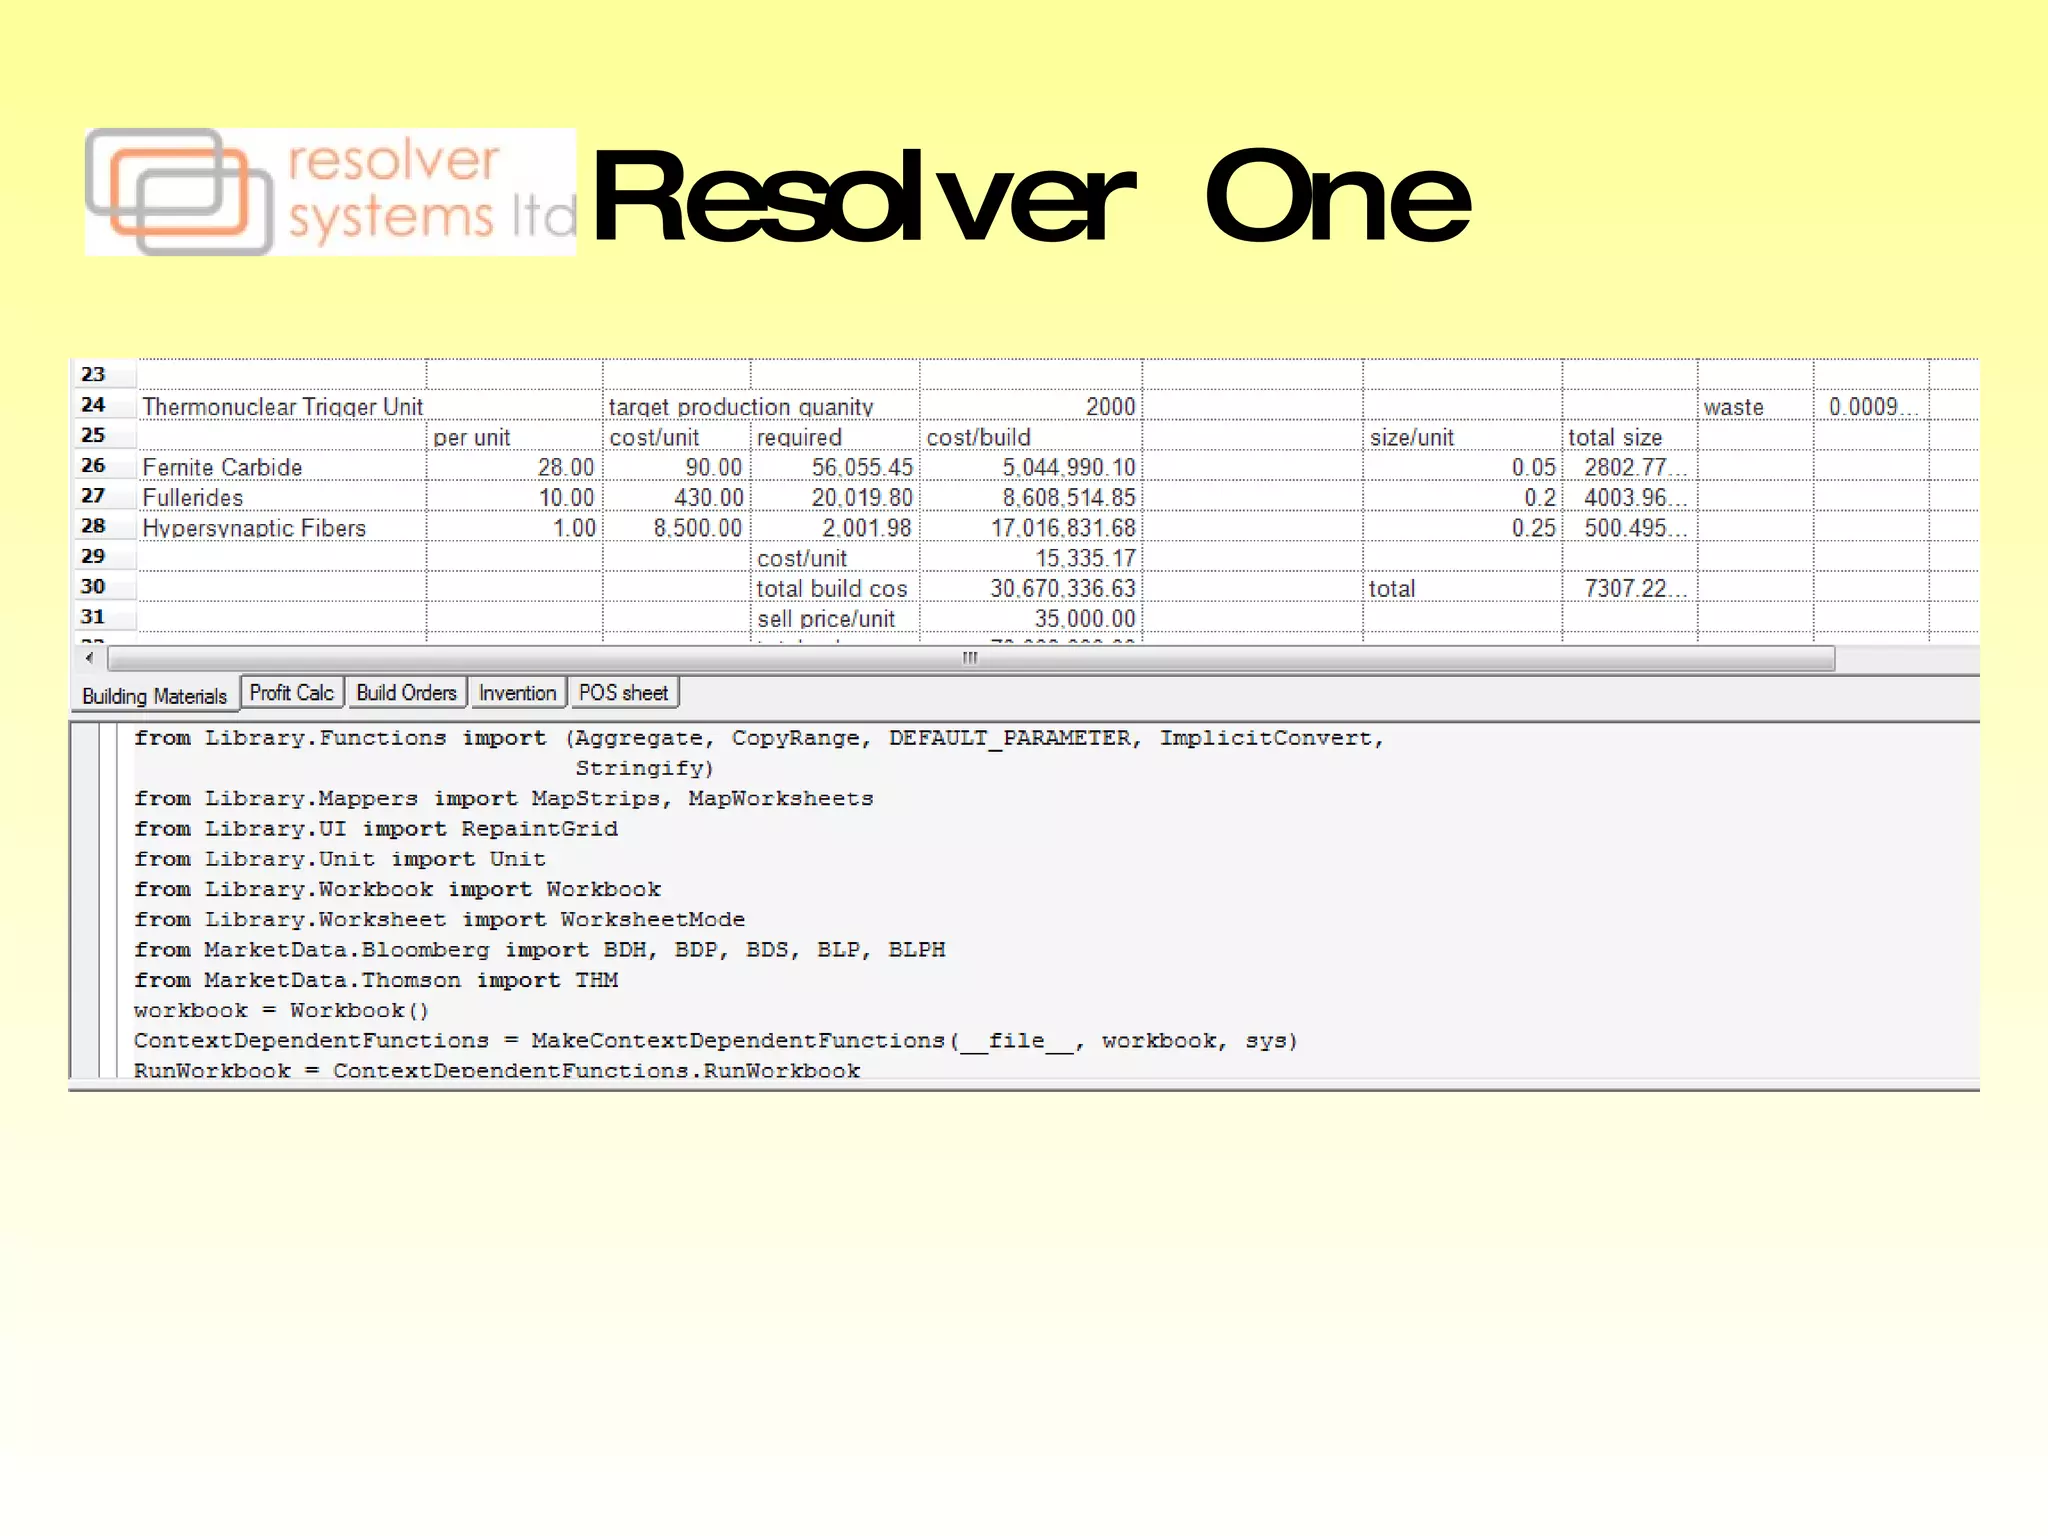Click the horizontal scrollbar thumb of the grid

[970, 658]
